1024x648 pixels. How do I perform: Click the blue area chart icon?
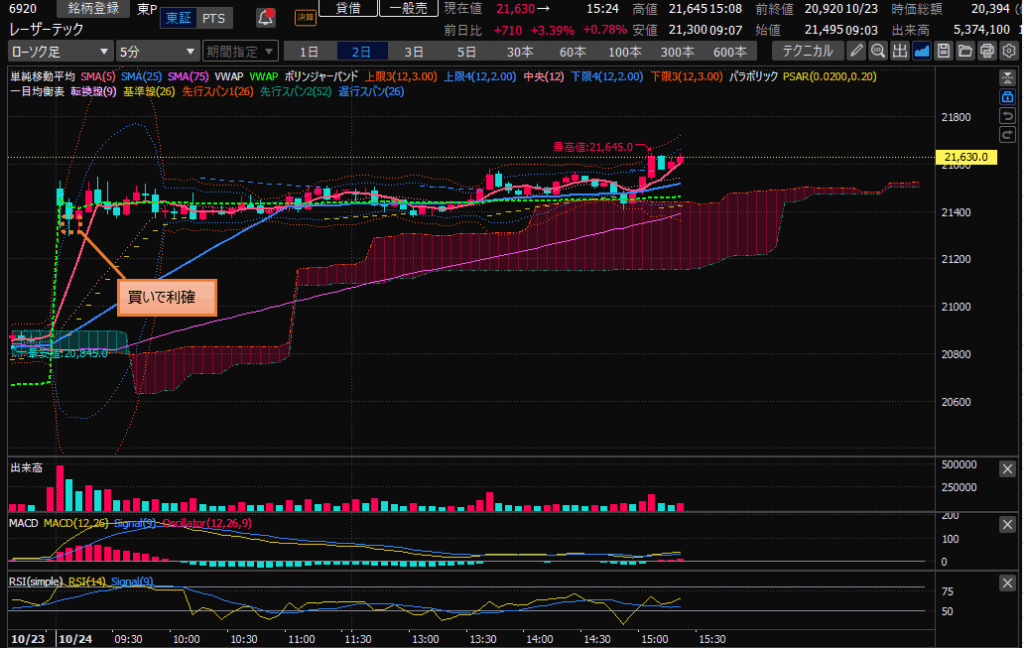click(922, 50)
